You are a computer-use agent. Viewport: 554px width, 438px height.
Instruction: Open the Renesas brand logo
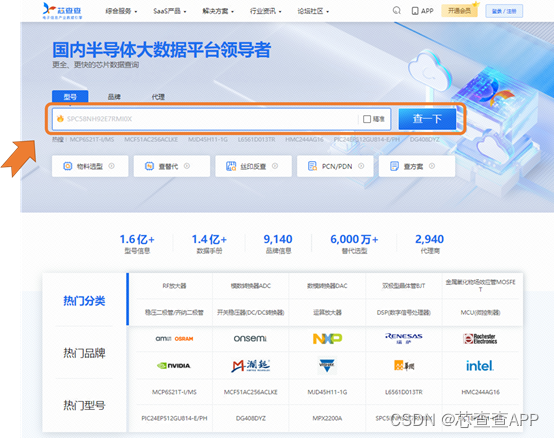coord(404,338)
